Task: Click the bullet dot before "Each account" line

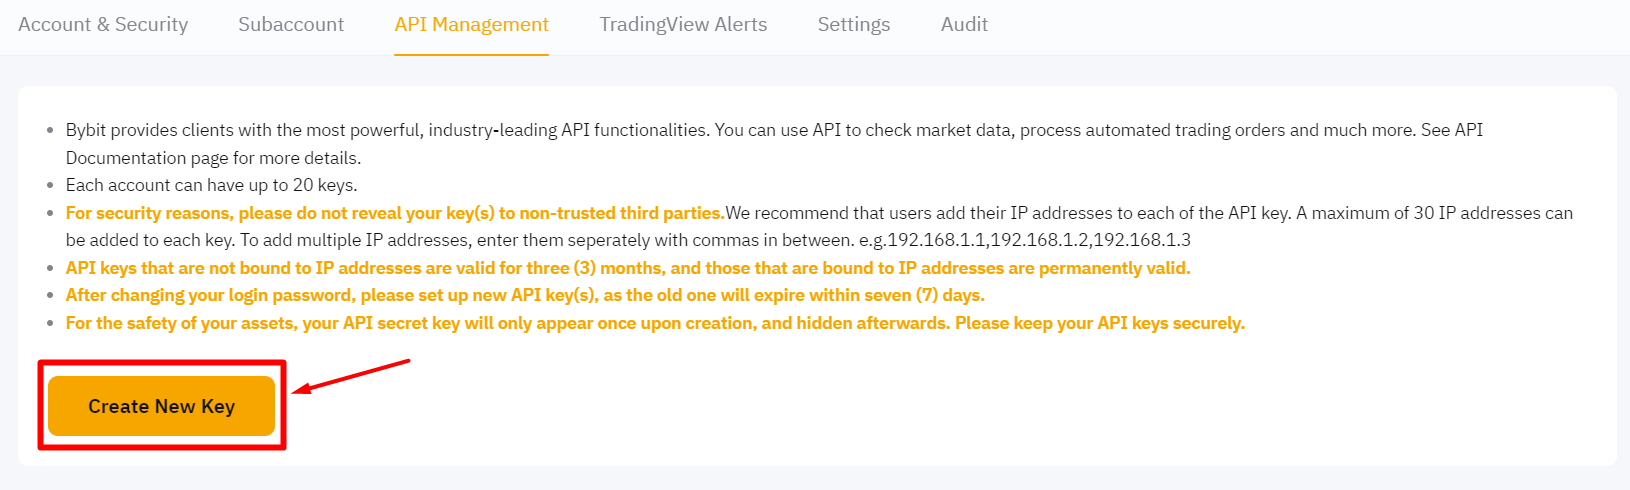Action: [x=51, y=186]
